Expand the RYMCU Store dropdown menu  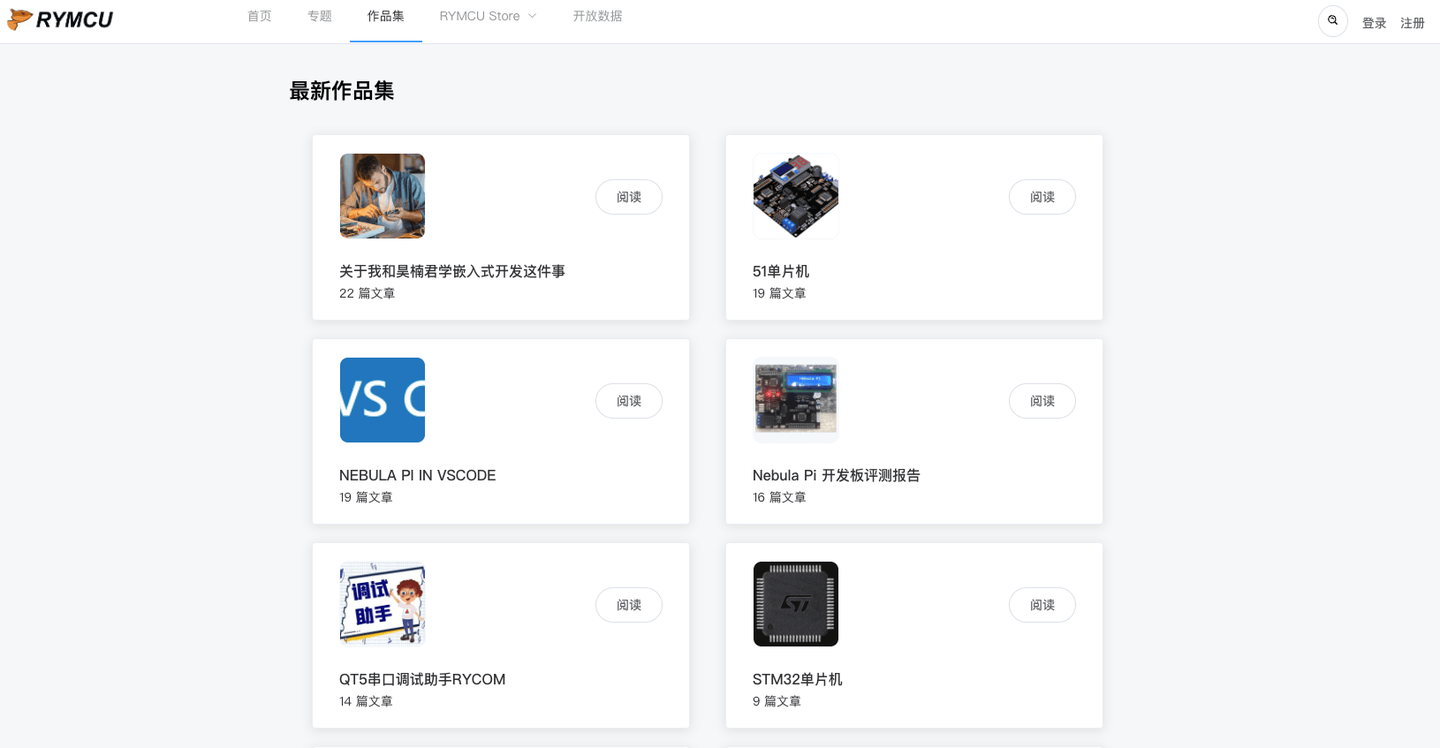pyautogui.click(x=487, y=16)
